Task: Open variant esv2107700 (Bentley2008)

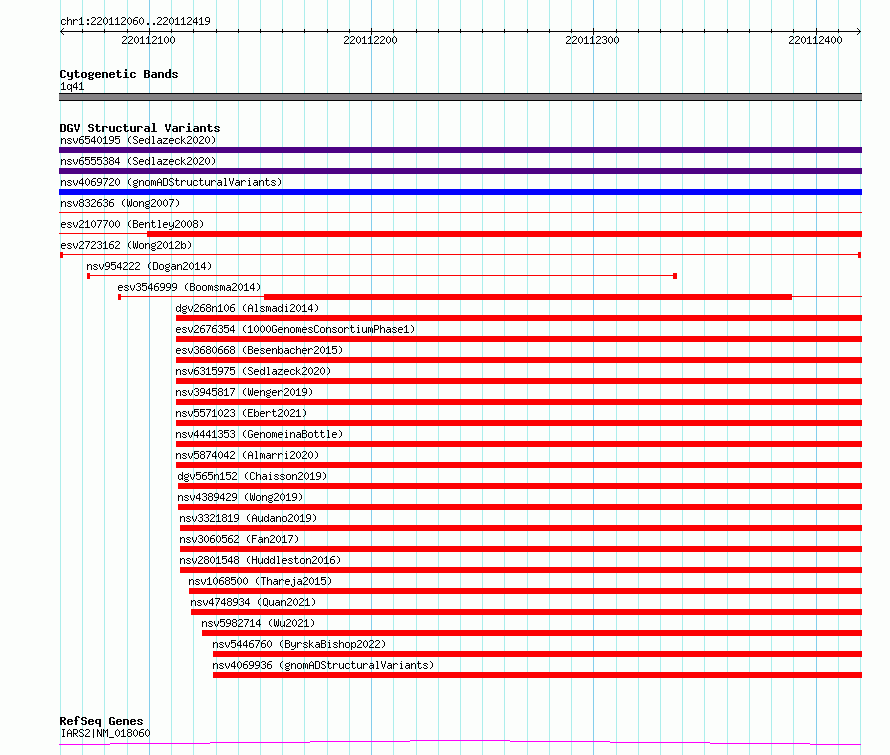Action: (132, 224)
